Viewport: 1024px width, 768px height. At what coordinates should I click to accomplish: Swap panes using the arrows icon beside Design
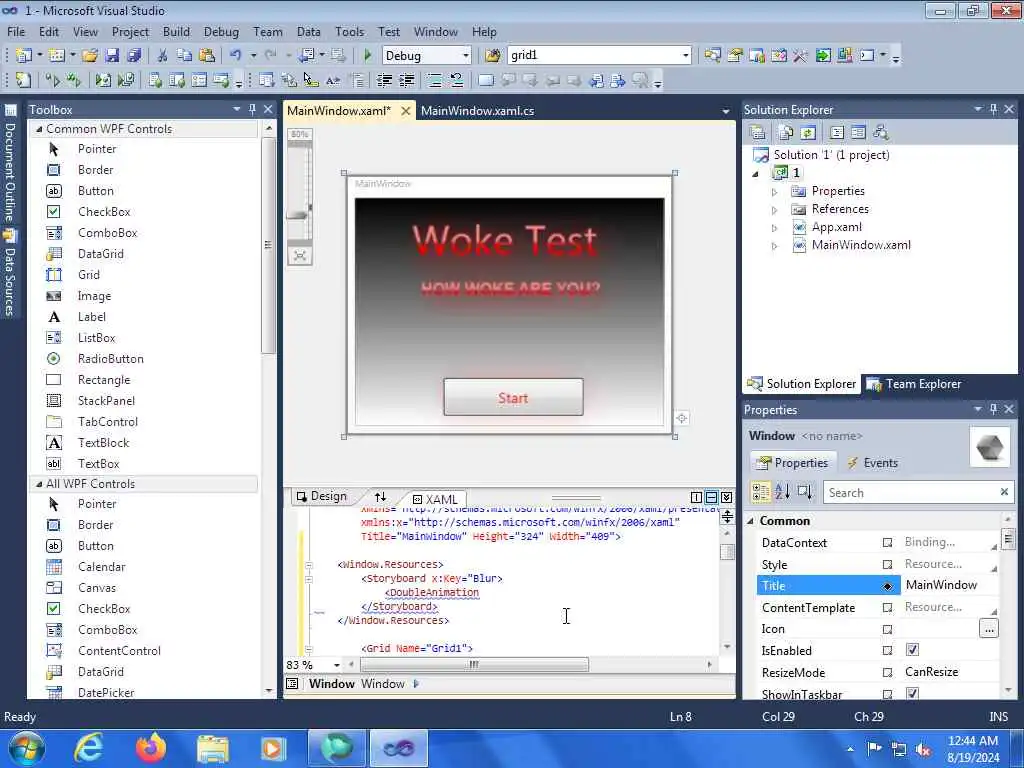(x=380, y=497)
